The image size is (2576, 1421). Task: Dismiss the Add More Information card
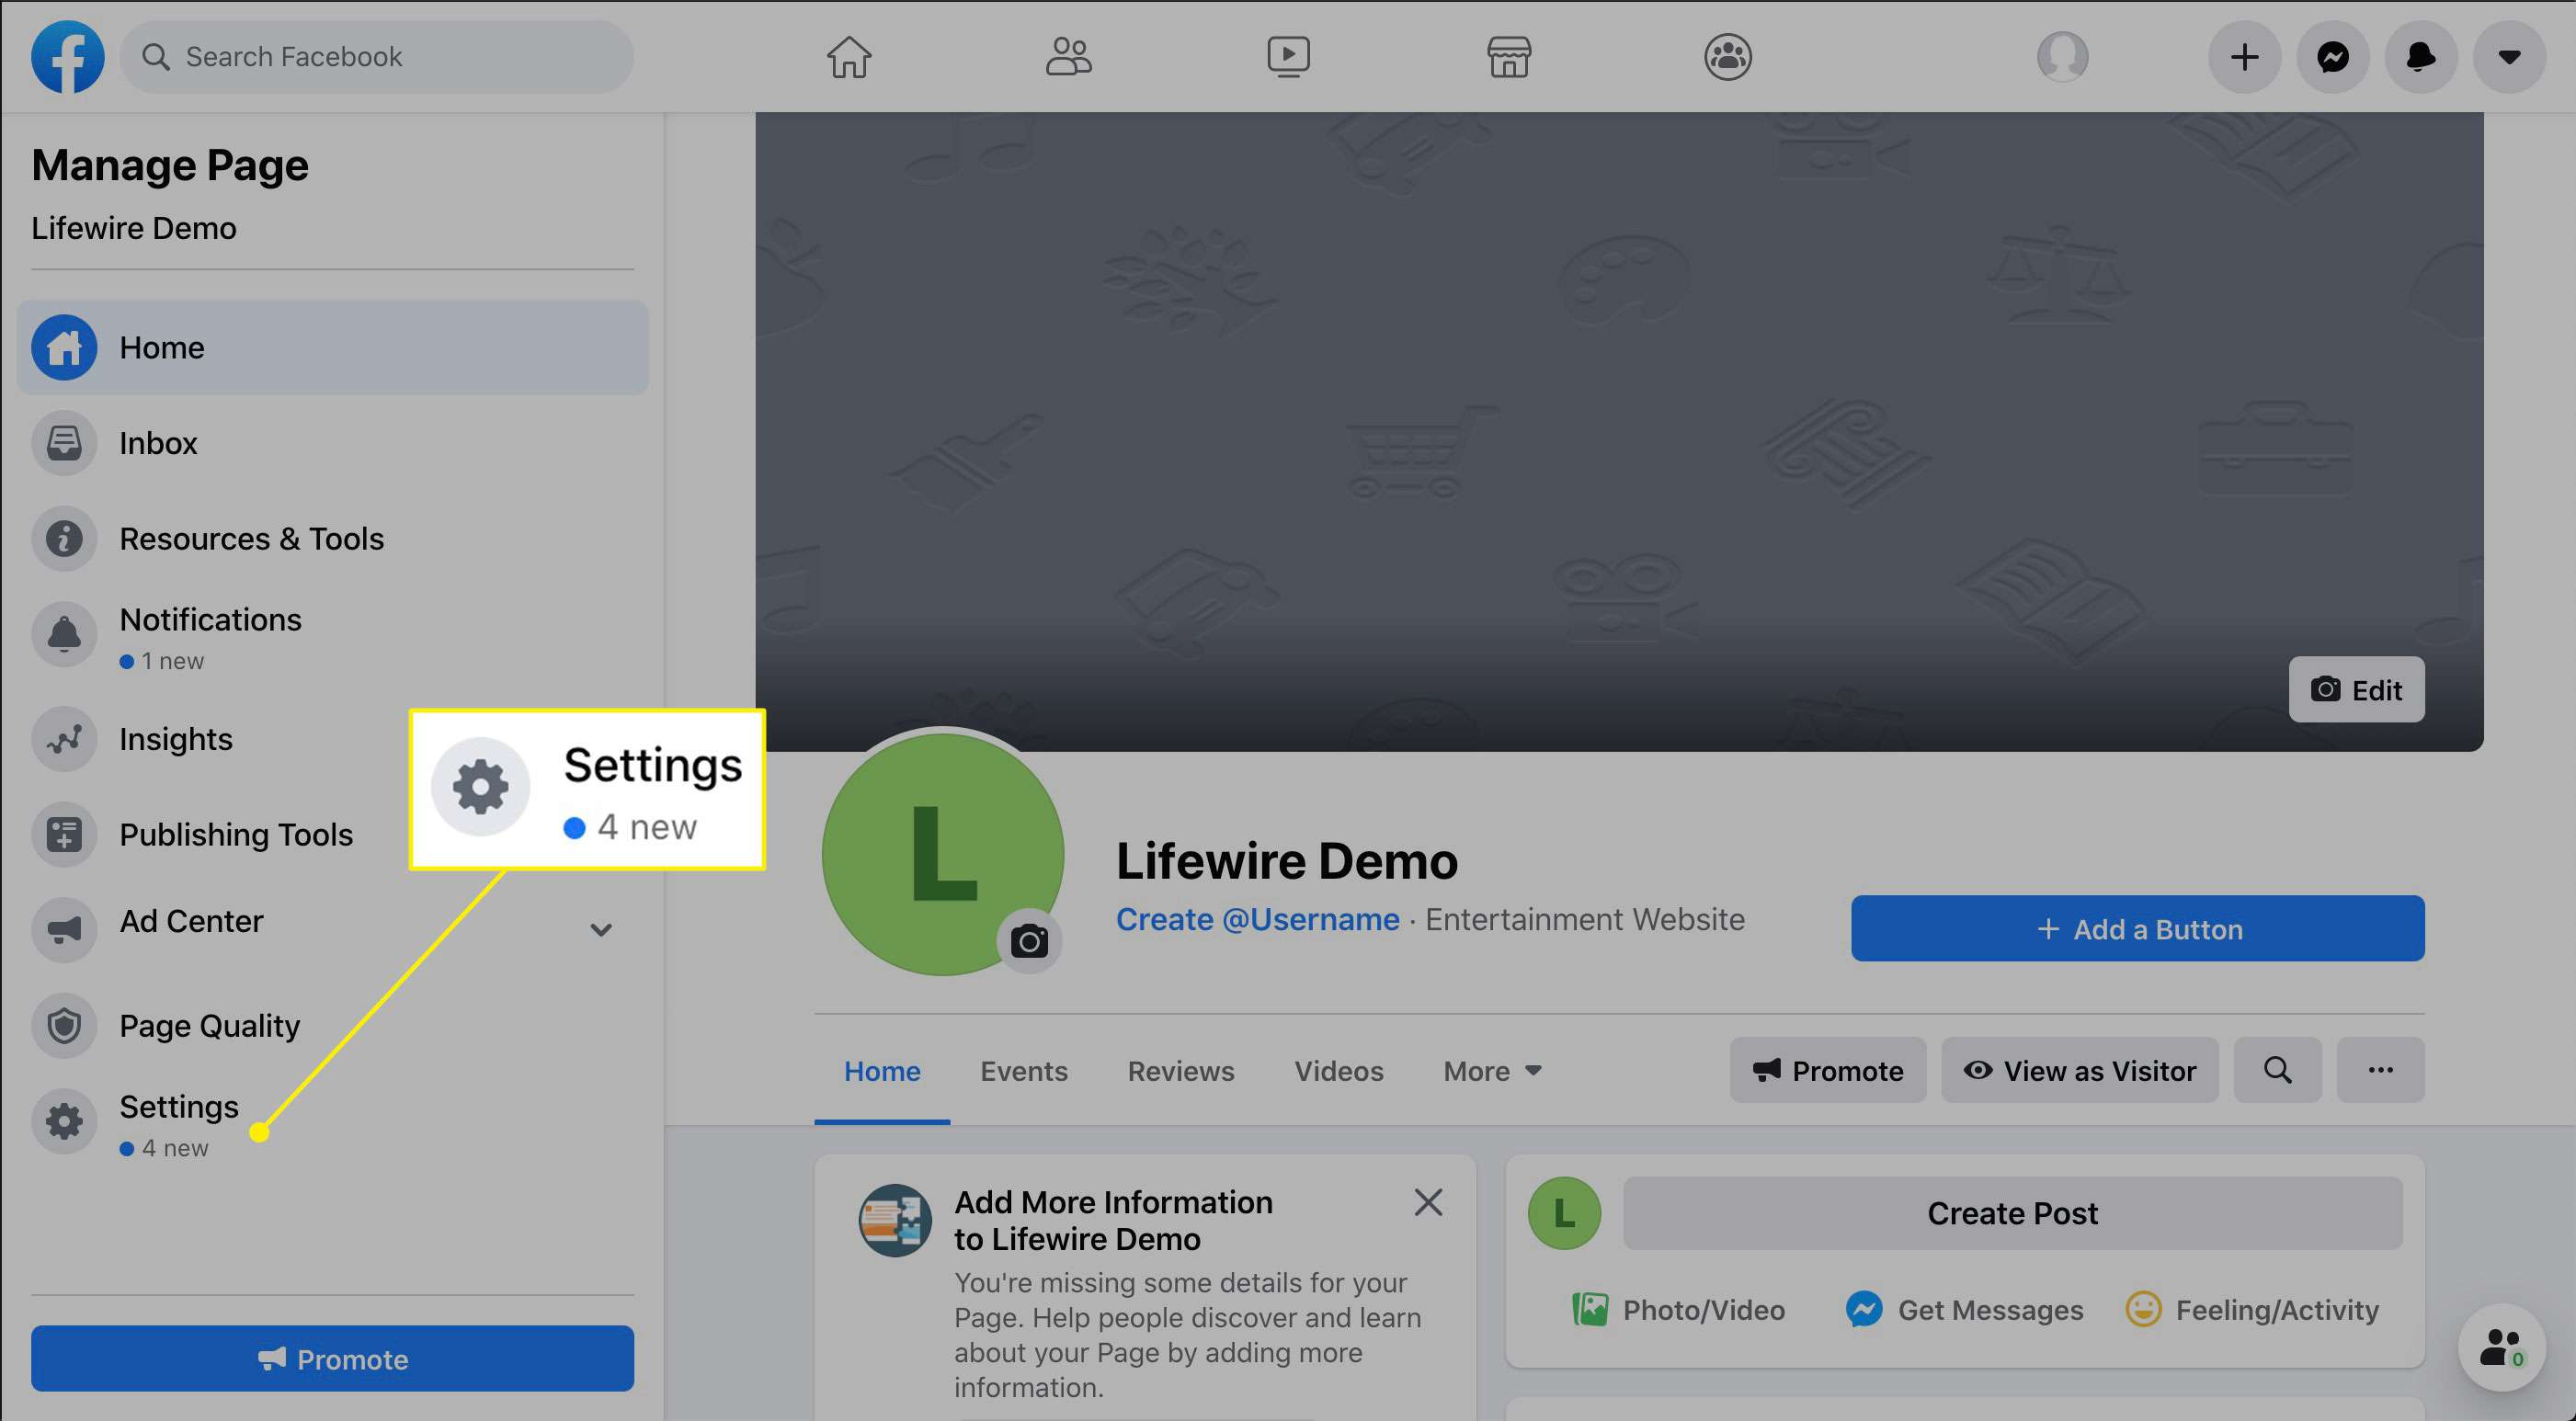point(1428,1202)
